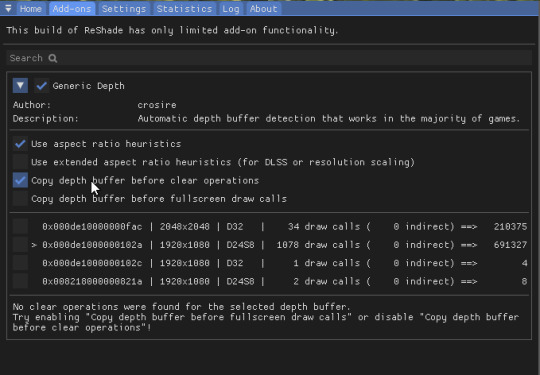Check the 0x008218000000821a depth buffer box
This screenshot has height=375, width=540.
[20, 281]
